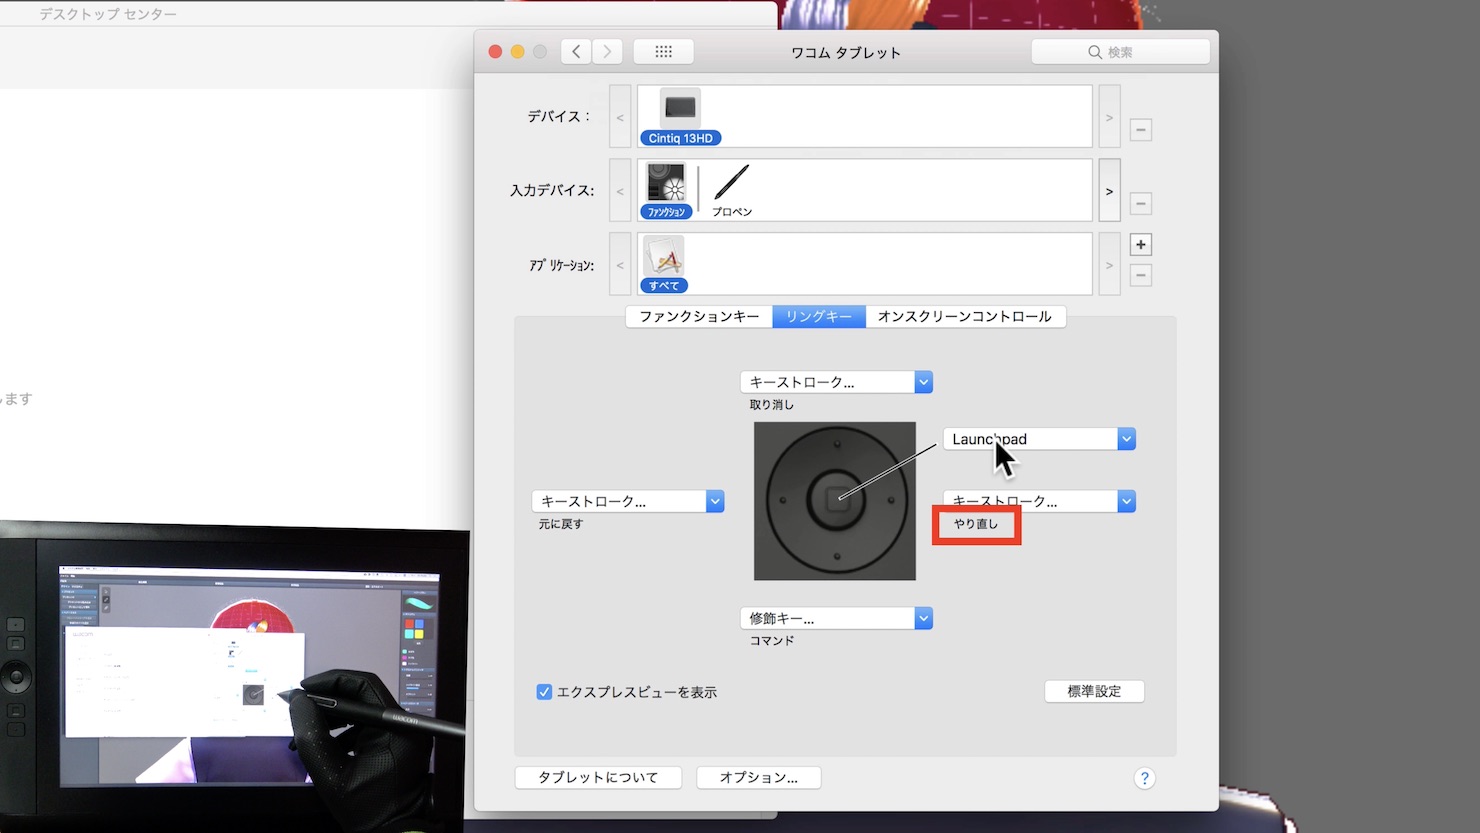Toggle the Show Express View checkbox
Screen dimensions: 1480x833
pyautogui.click(x=544, y=692)
